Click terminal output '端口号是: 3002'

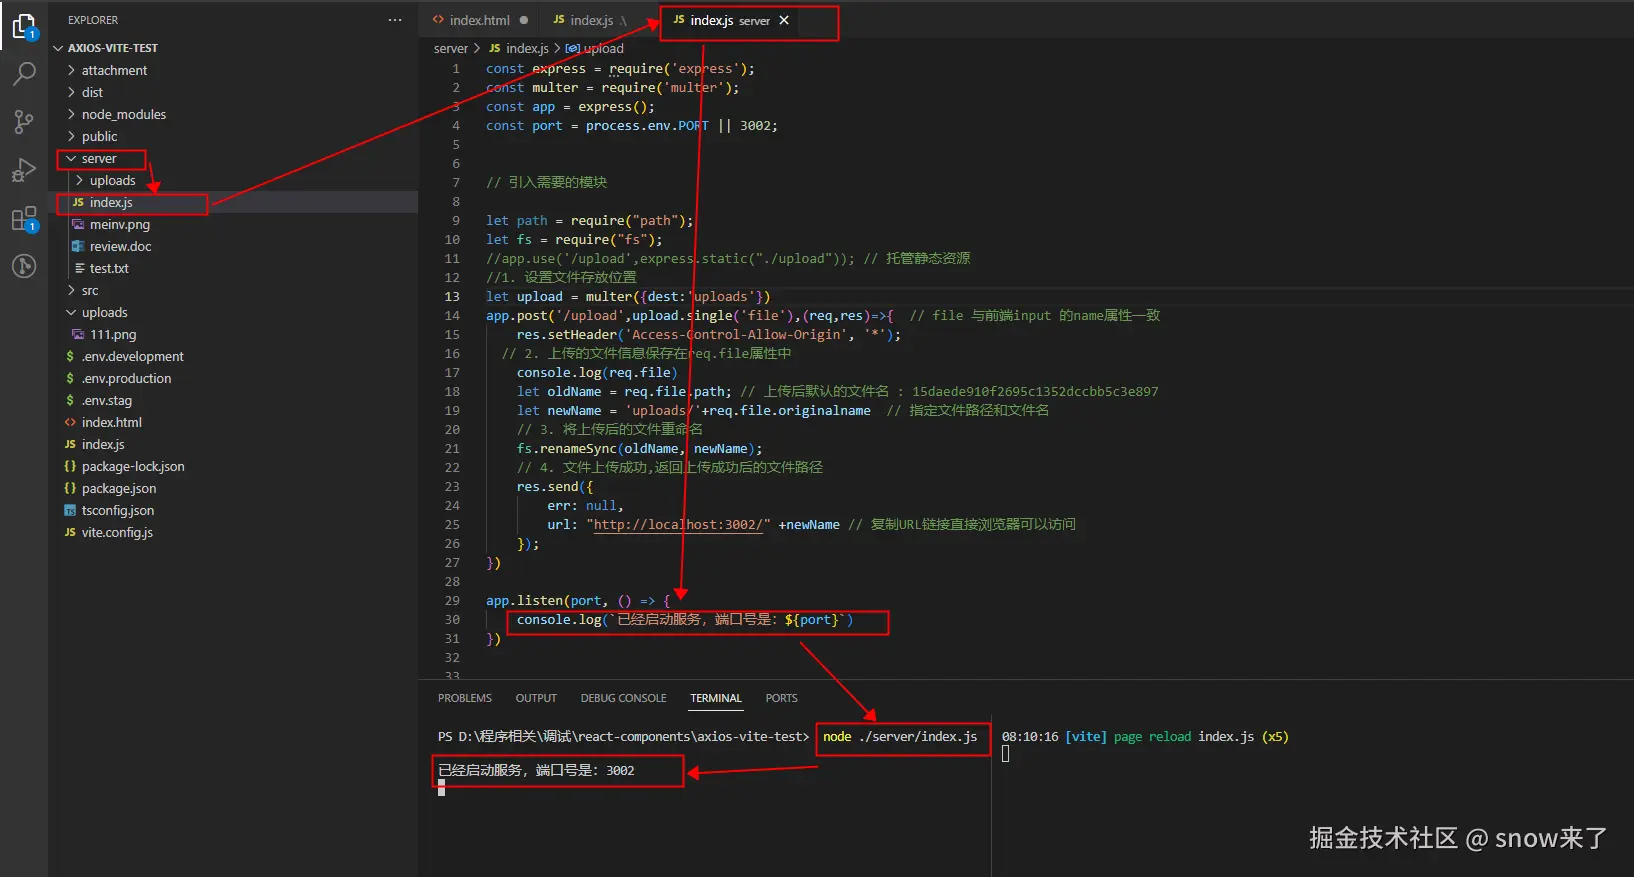point(585,770)
